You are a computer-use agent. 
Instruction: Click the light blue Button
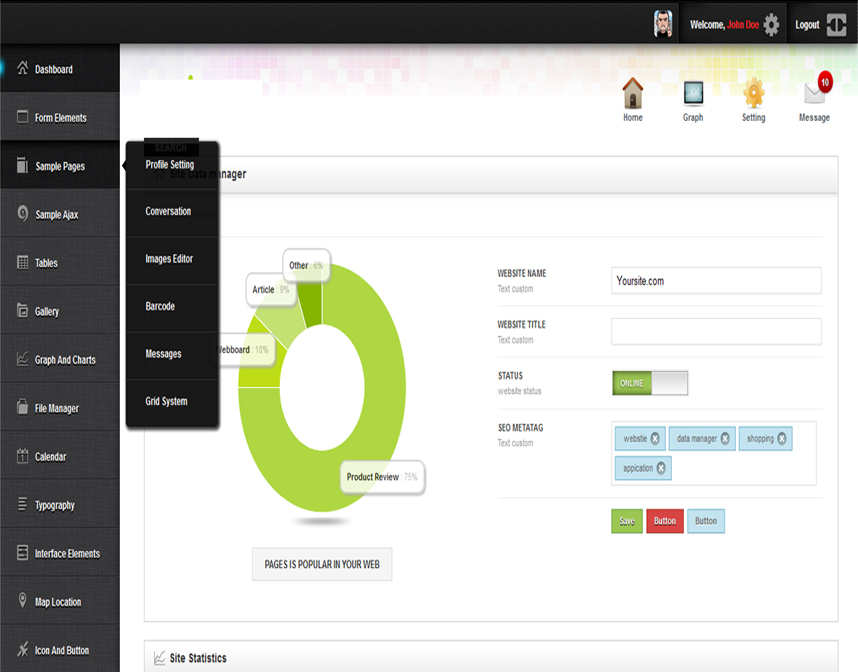tap(706, 521)
